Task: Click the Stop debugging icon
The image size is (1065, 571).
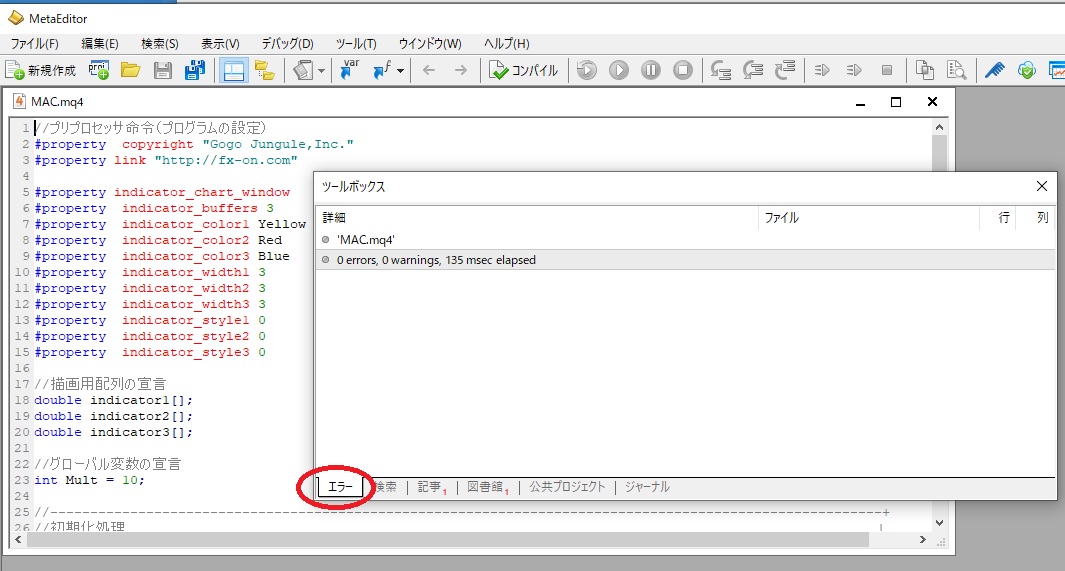Action: (683, 70)
